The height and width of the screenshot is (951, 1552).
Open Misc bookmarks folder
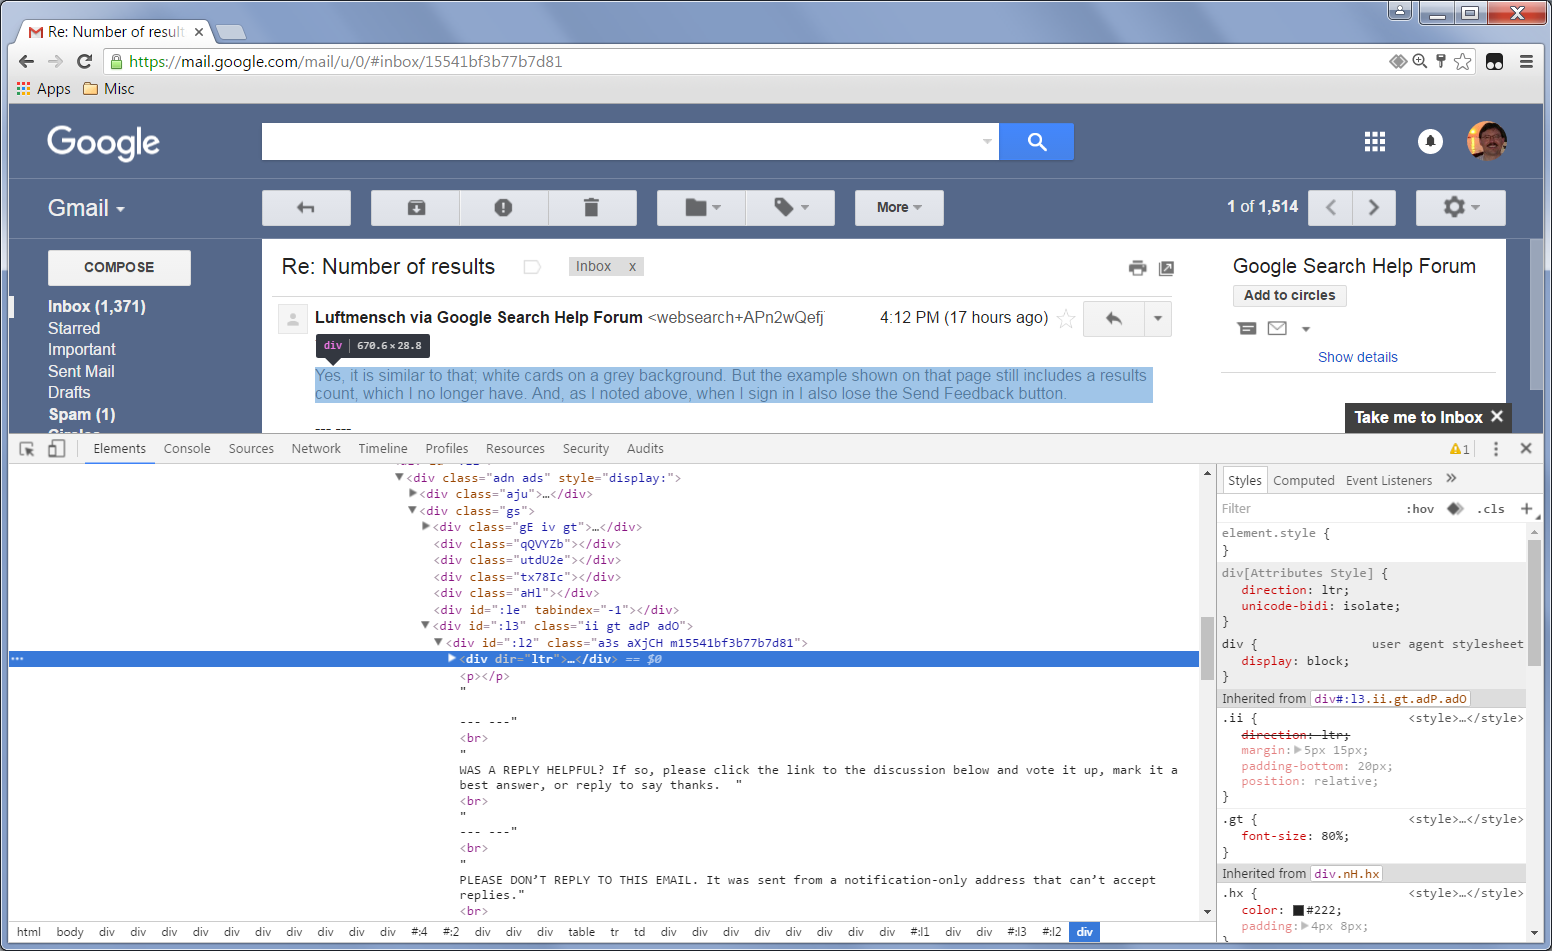point(109,88)
